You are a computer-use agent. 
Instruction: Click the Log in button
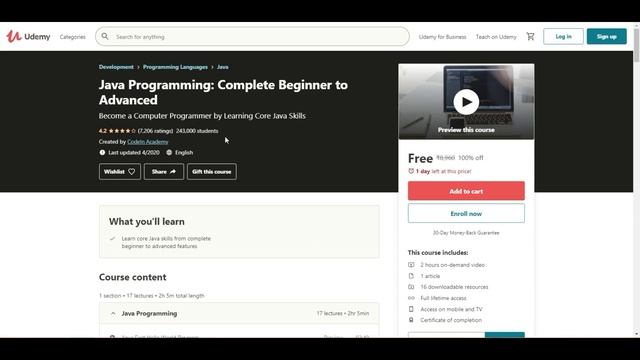(563, 36)
